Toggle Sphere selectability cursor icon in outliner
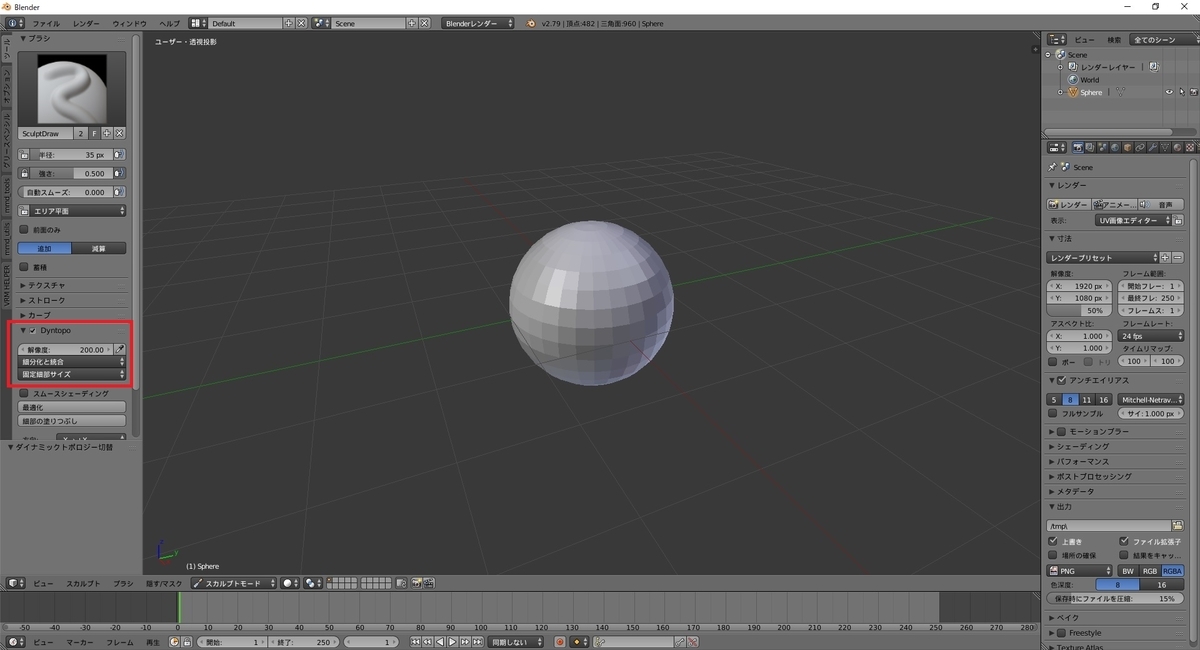 point(1181,92)
